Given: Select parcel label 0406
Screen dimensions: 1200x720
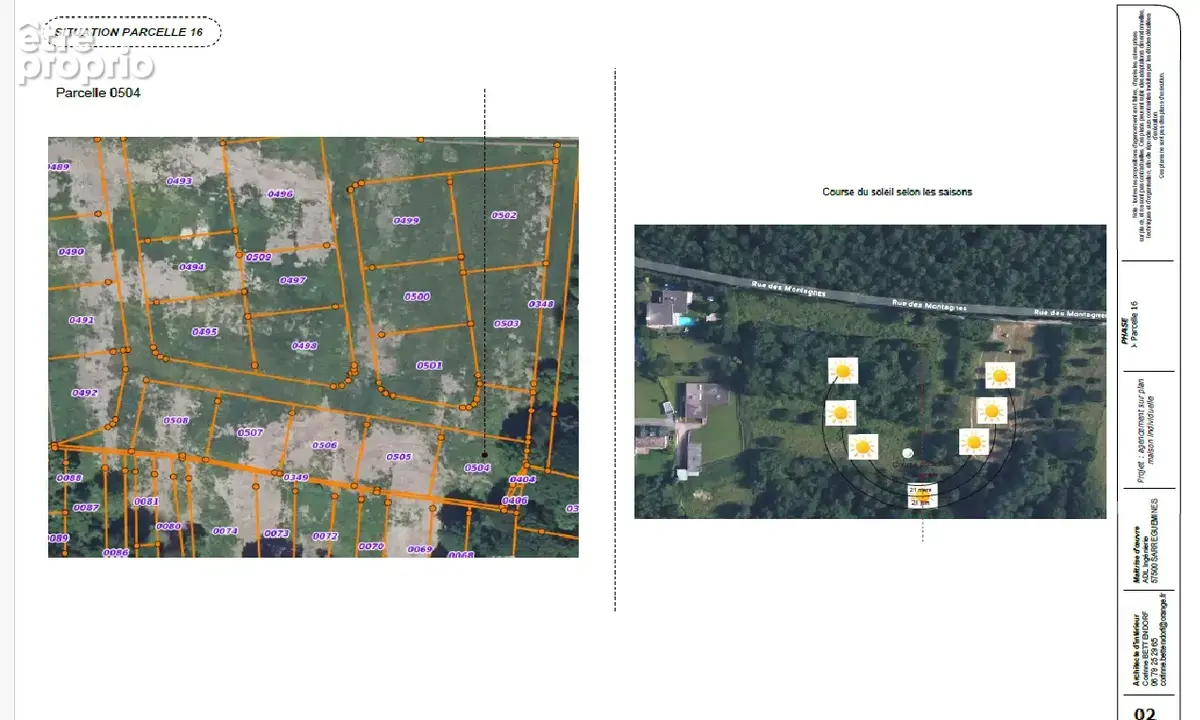Looking at the screenshot, I should (515, 500).
